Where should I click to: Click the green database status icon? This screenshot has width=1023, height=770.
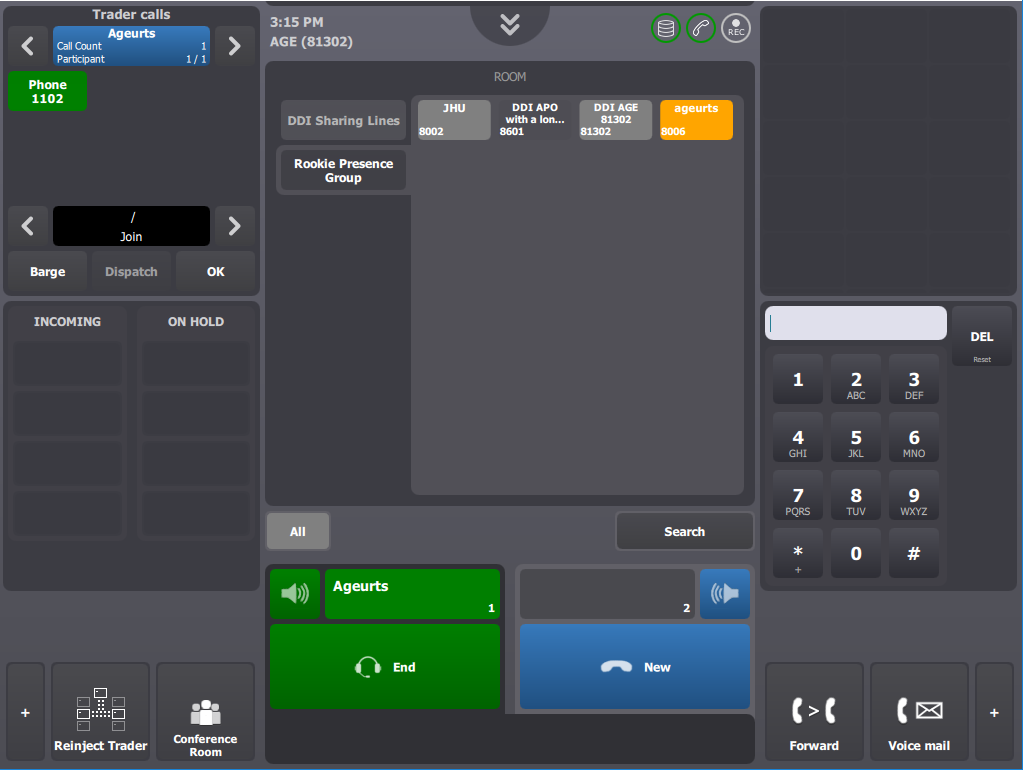coord(665,29)
